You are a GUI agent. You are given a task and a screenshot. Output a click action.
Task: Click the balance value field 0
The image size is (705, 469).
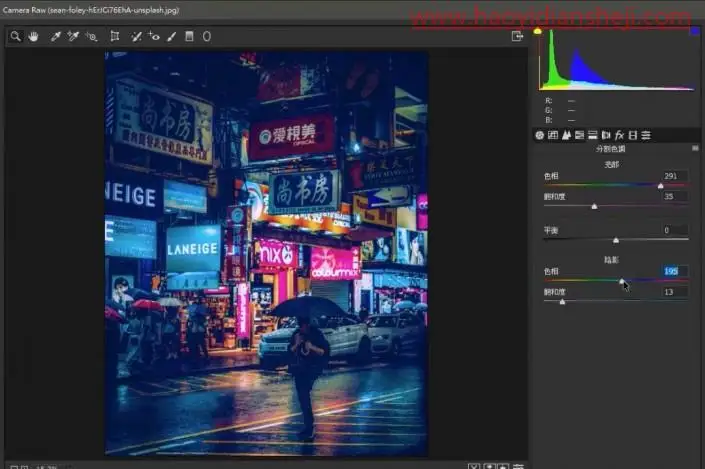[x=674, y=230]
